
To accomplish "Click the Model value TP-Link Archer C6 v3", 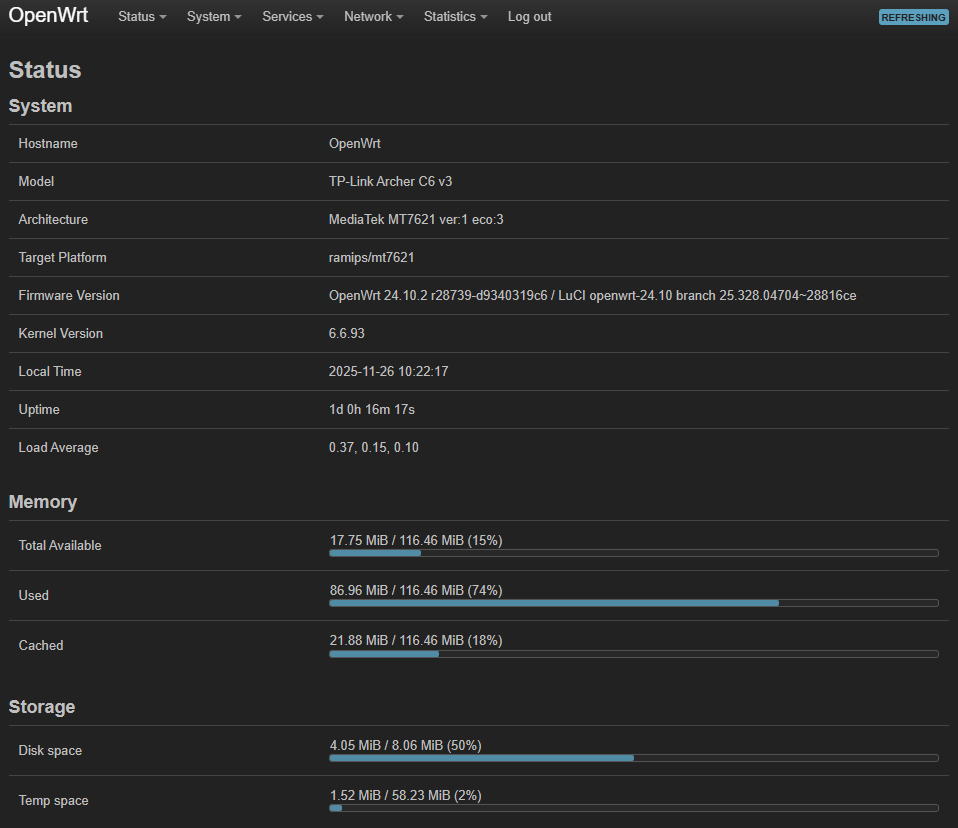I will 390,181.
